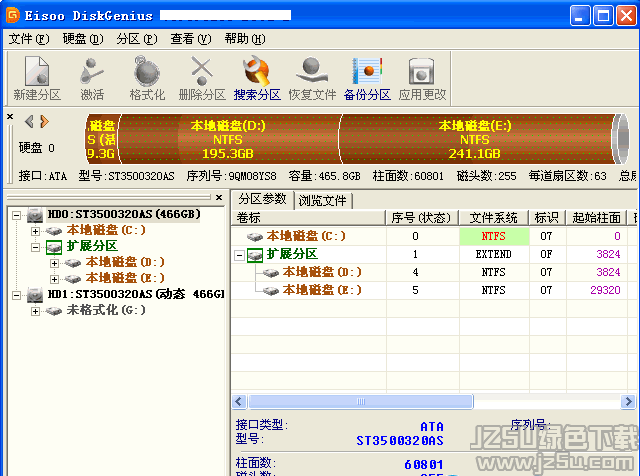Open the 分区(P) menu
Viewport: 640px width, 476px height.
click(x=137, y=39)
